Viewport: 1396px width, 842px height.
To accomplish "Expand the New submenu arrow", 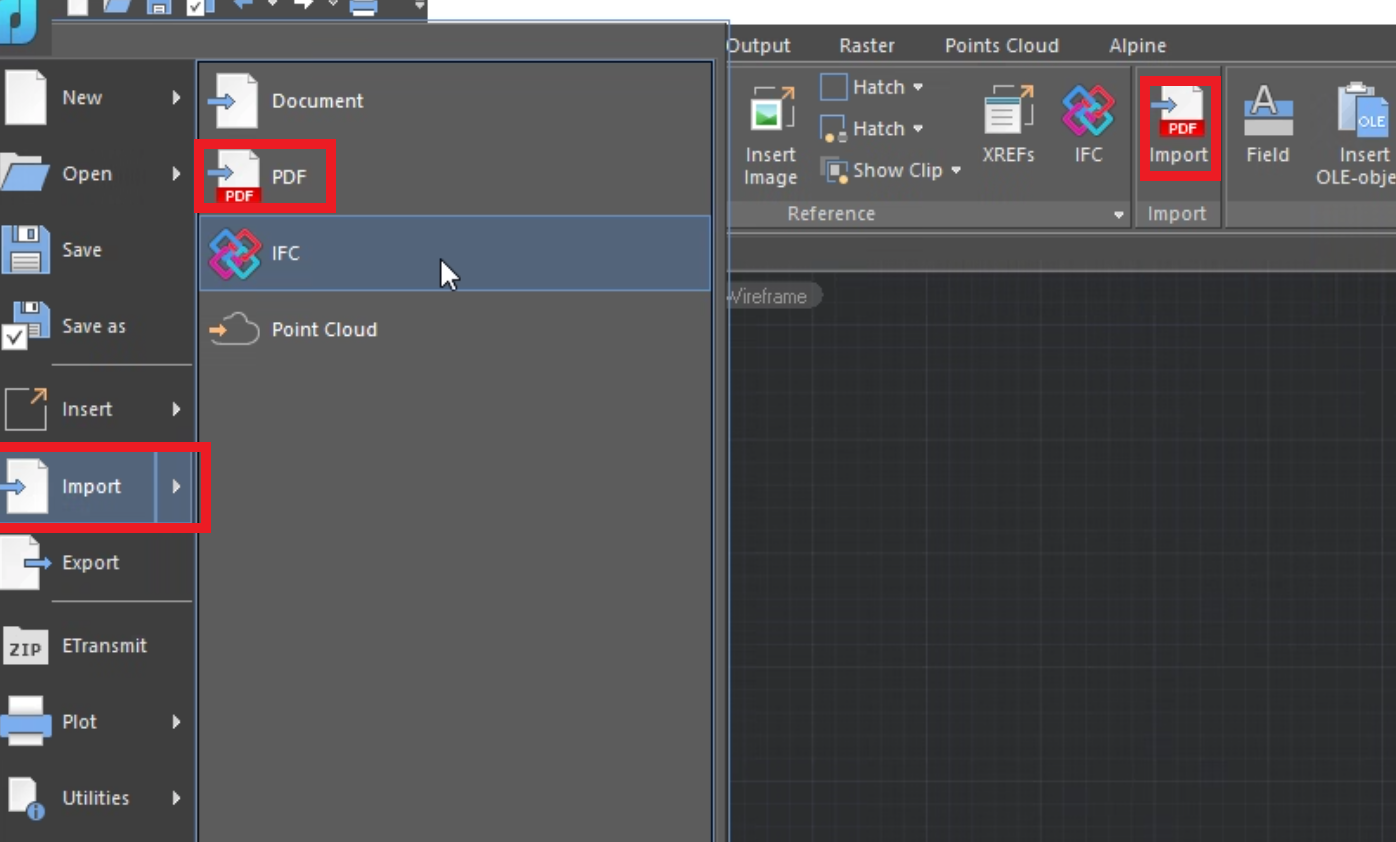I will pyautogui.click(x=176, y=98).
